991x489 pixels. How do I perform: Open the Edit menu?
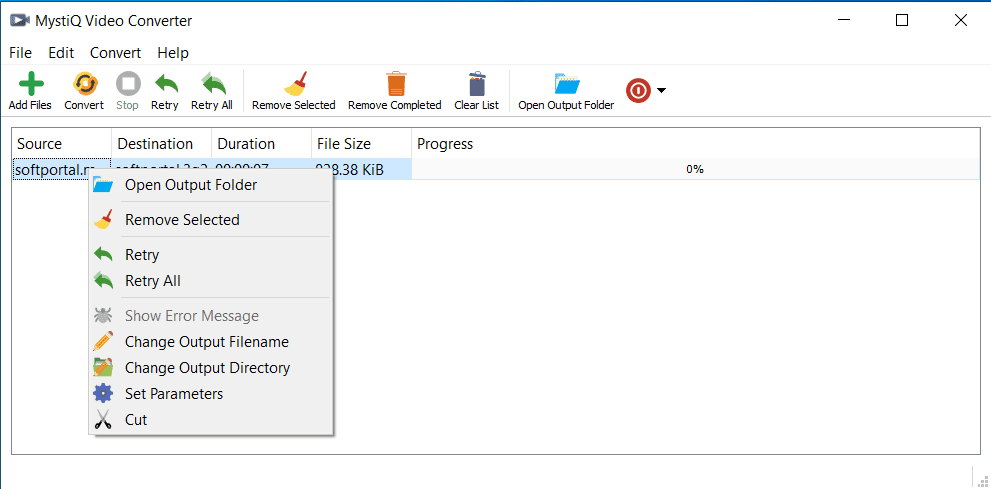click(61, 53)
